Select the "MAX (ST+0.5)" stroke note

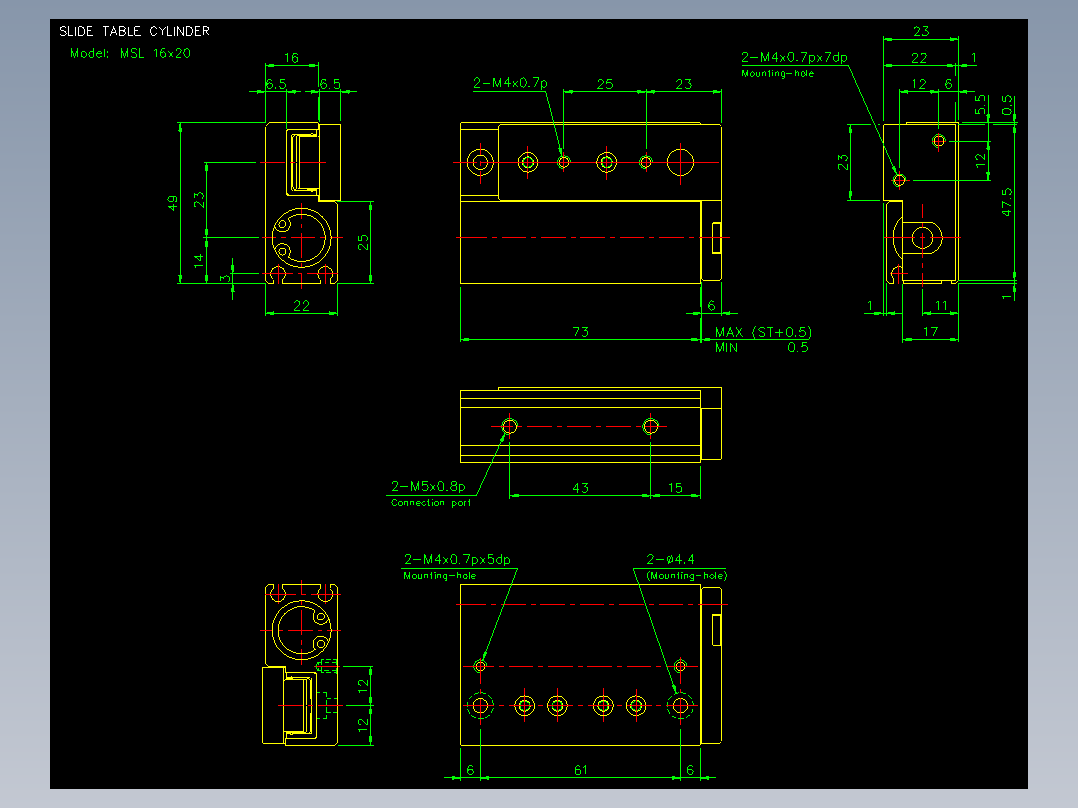point(763,332)
